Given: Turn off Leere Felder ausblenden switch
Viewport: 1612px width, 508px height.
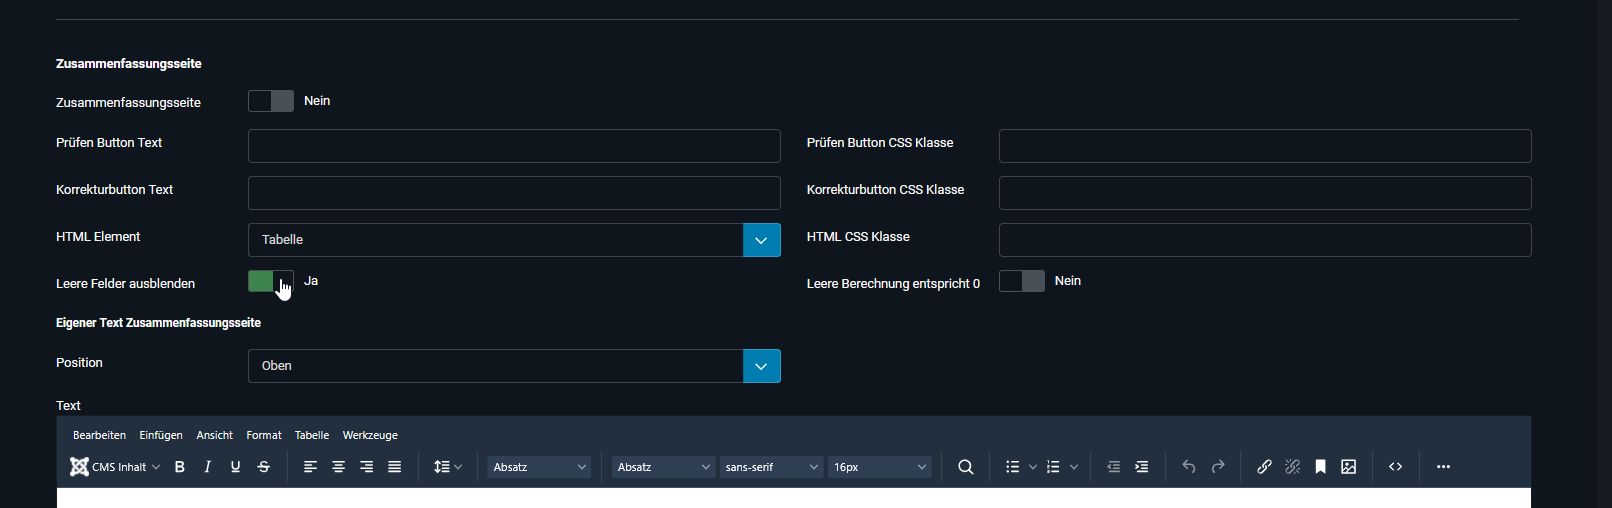Looking at the screenshot, I should click(x=270, y=281).
